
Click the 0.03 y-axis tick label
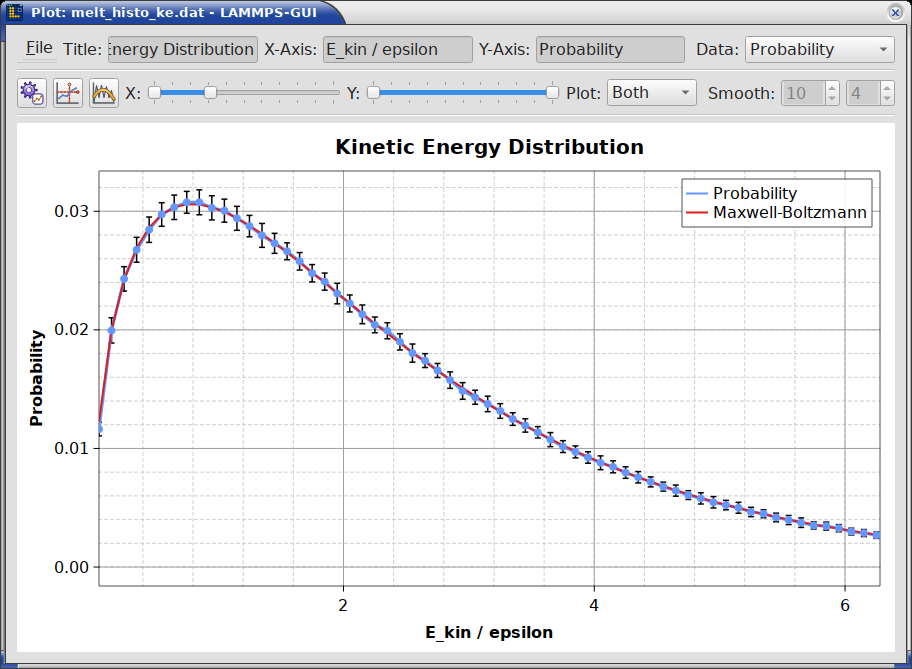tap(72, 211)
